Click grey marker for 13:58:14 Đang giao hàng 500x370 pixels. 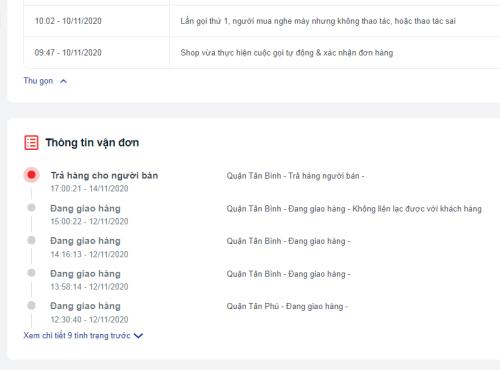point(31,273)
